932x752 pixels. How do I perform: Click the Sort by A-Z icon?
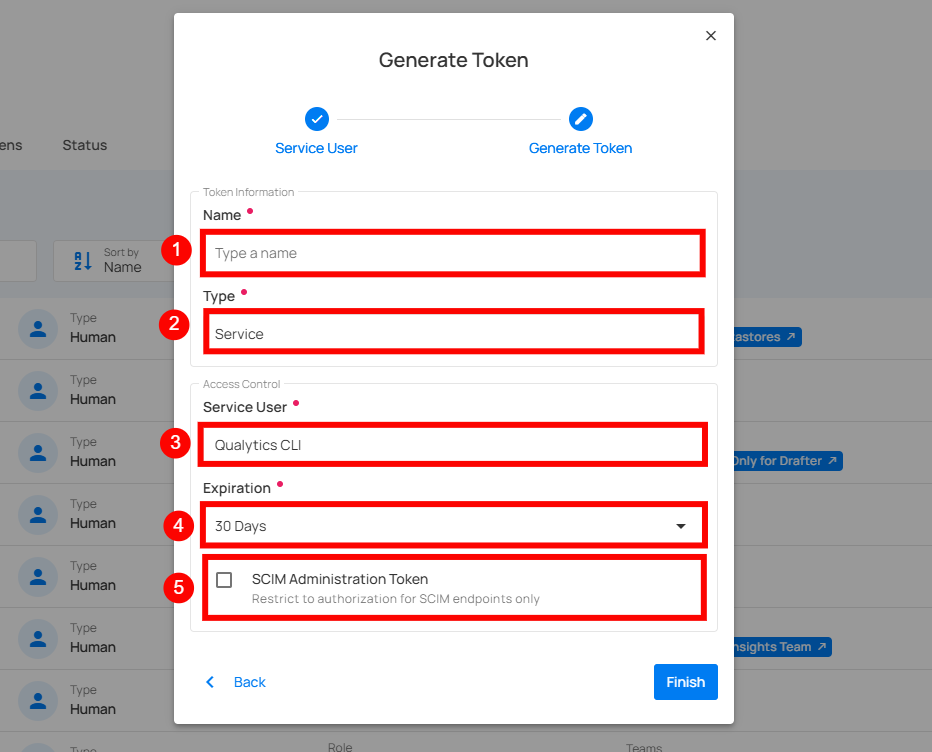[x=83, y=261]
